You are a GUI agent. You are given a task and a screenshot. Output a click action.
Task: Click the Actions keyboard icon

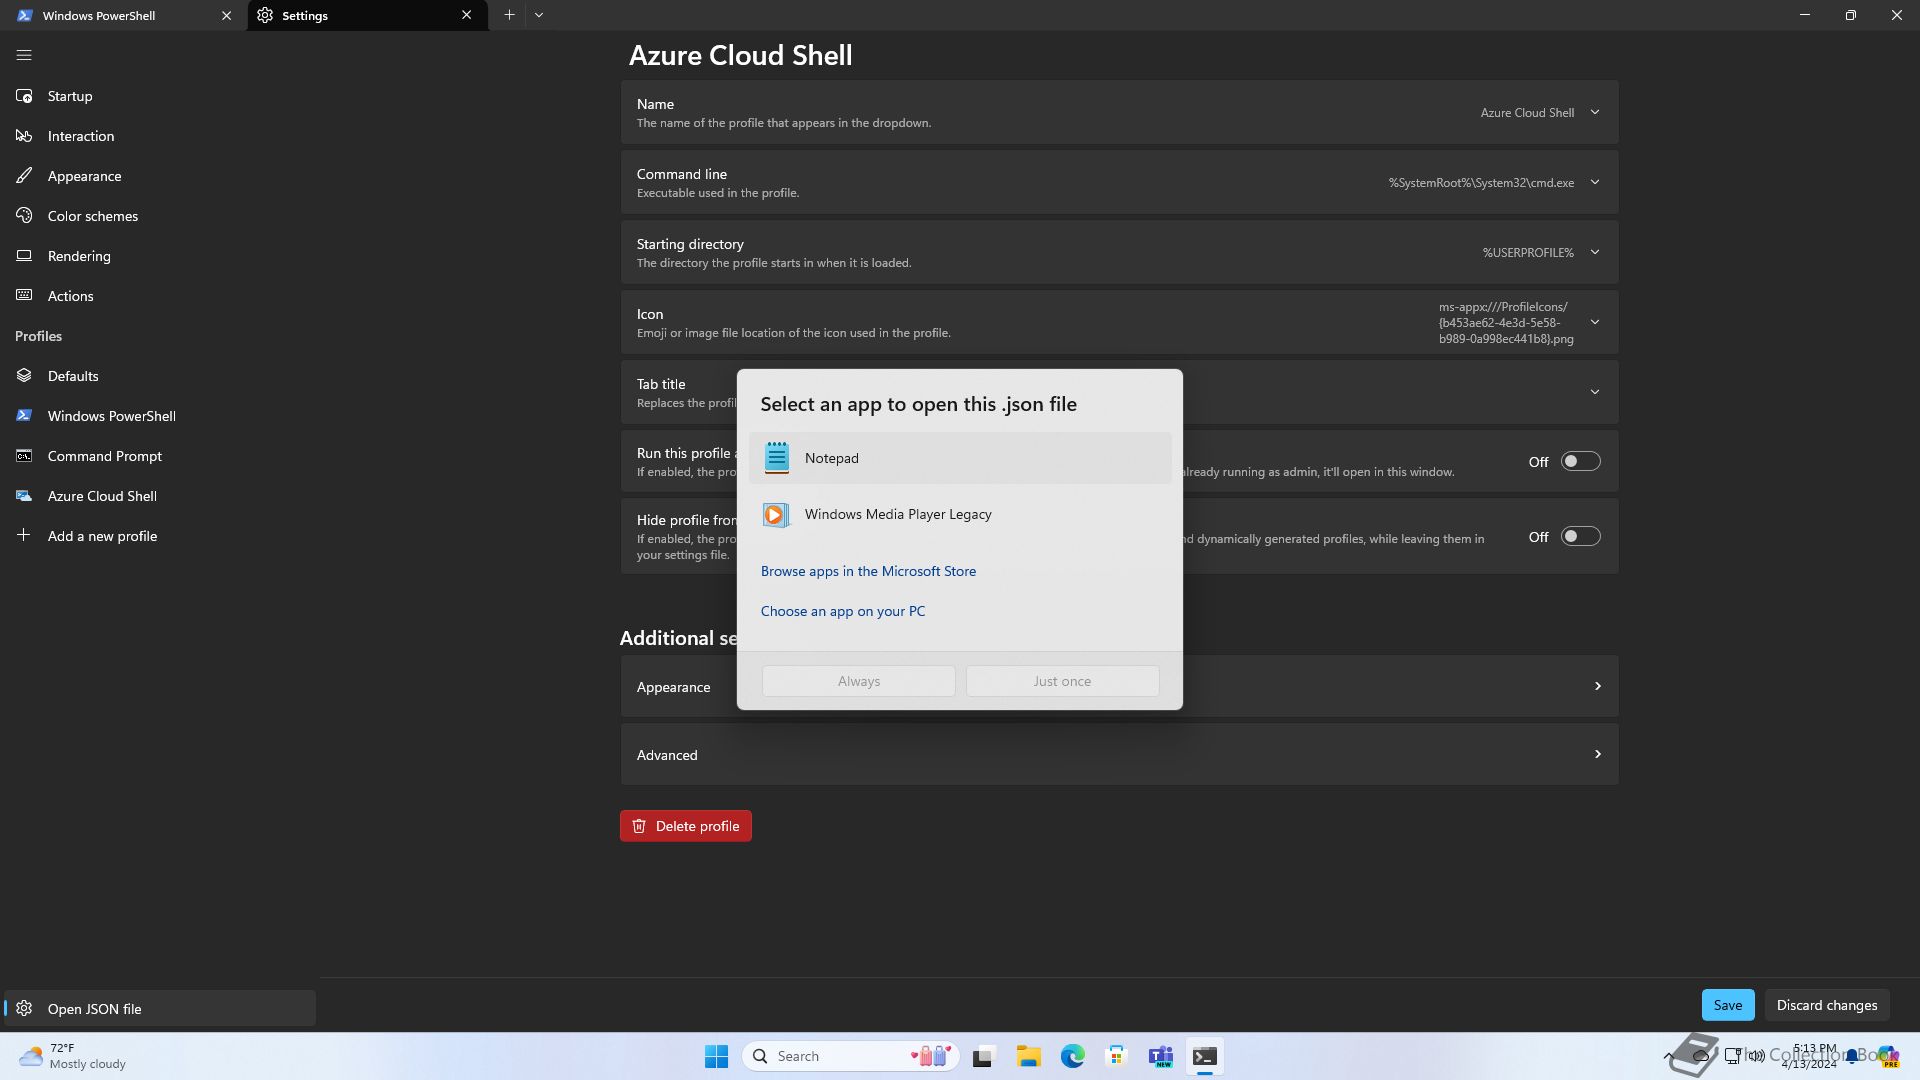[x=24, y=296]
